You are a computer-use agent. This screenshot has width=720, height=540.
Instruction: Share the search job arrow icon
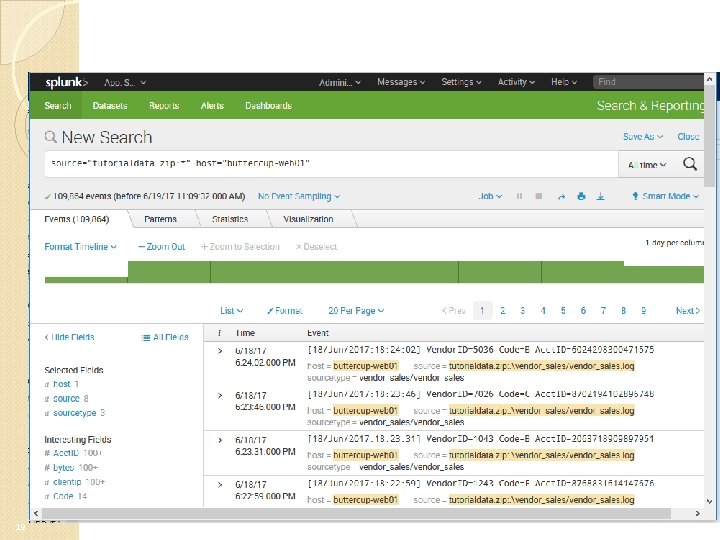point(561,197)
